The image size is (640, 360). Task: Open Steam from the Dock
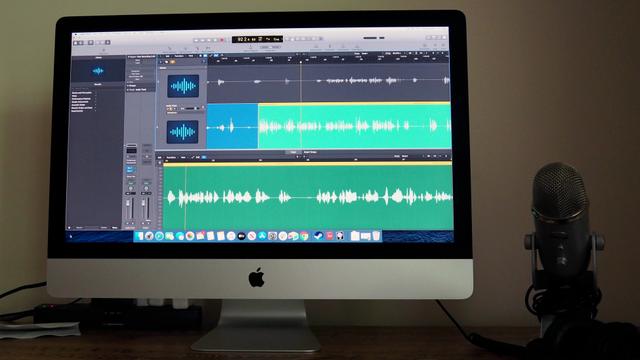tap(319, 236)
